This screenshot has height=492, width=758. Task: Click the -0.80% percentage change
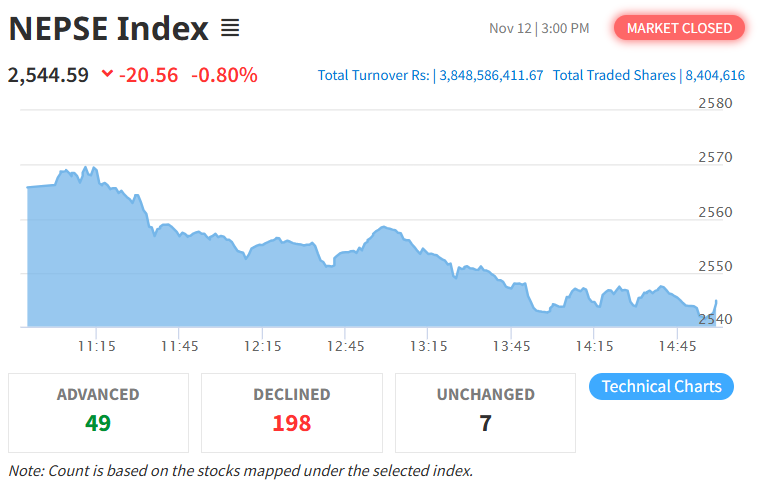pos(224,75)
